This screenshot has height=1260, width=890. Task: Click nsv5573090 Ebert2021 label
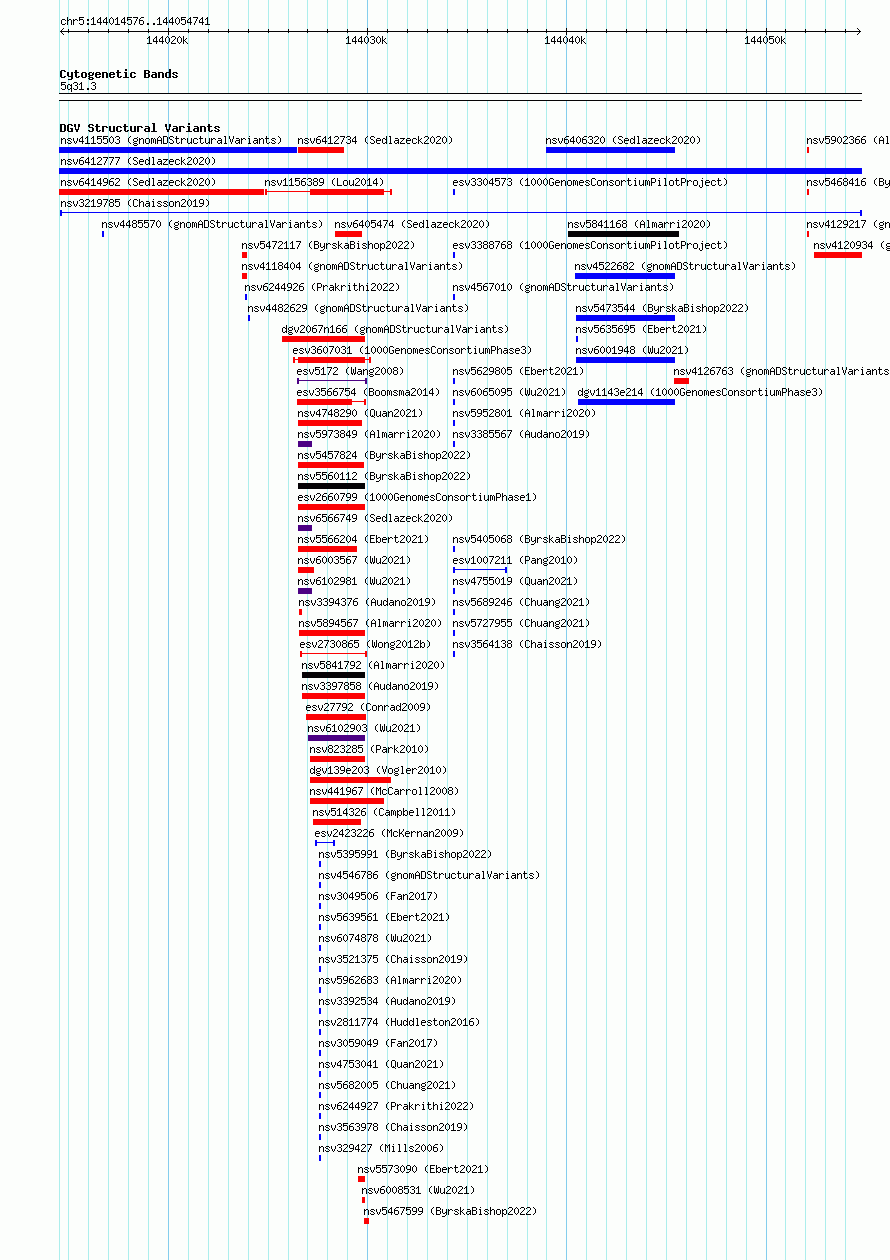point(423,1169)
